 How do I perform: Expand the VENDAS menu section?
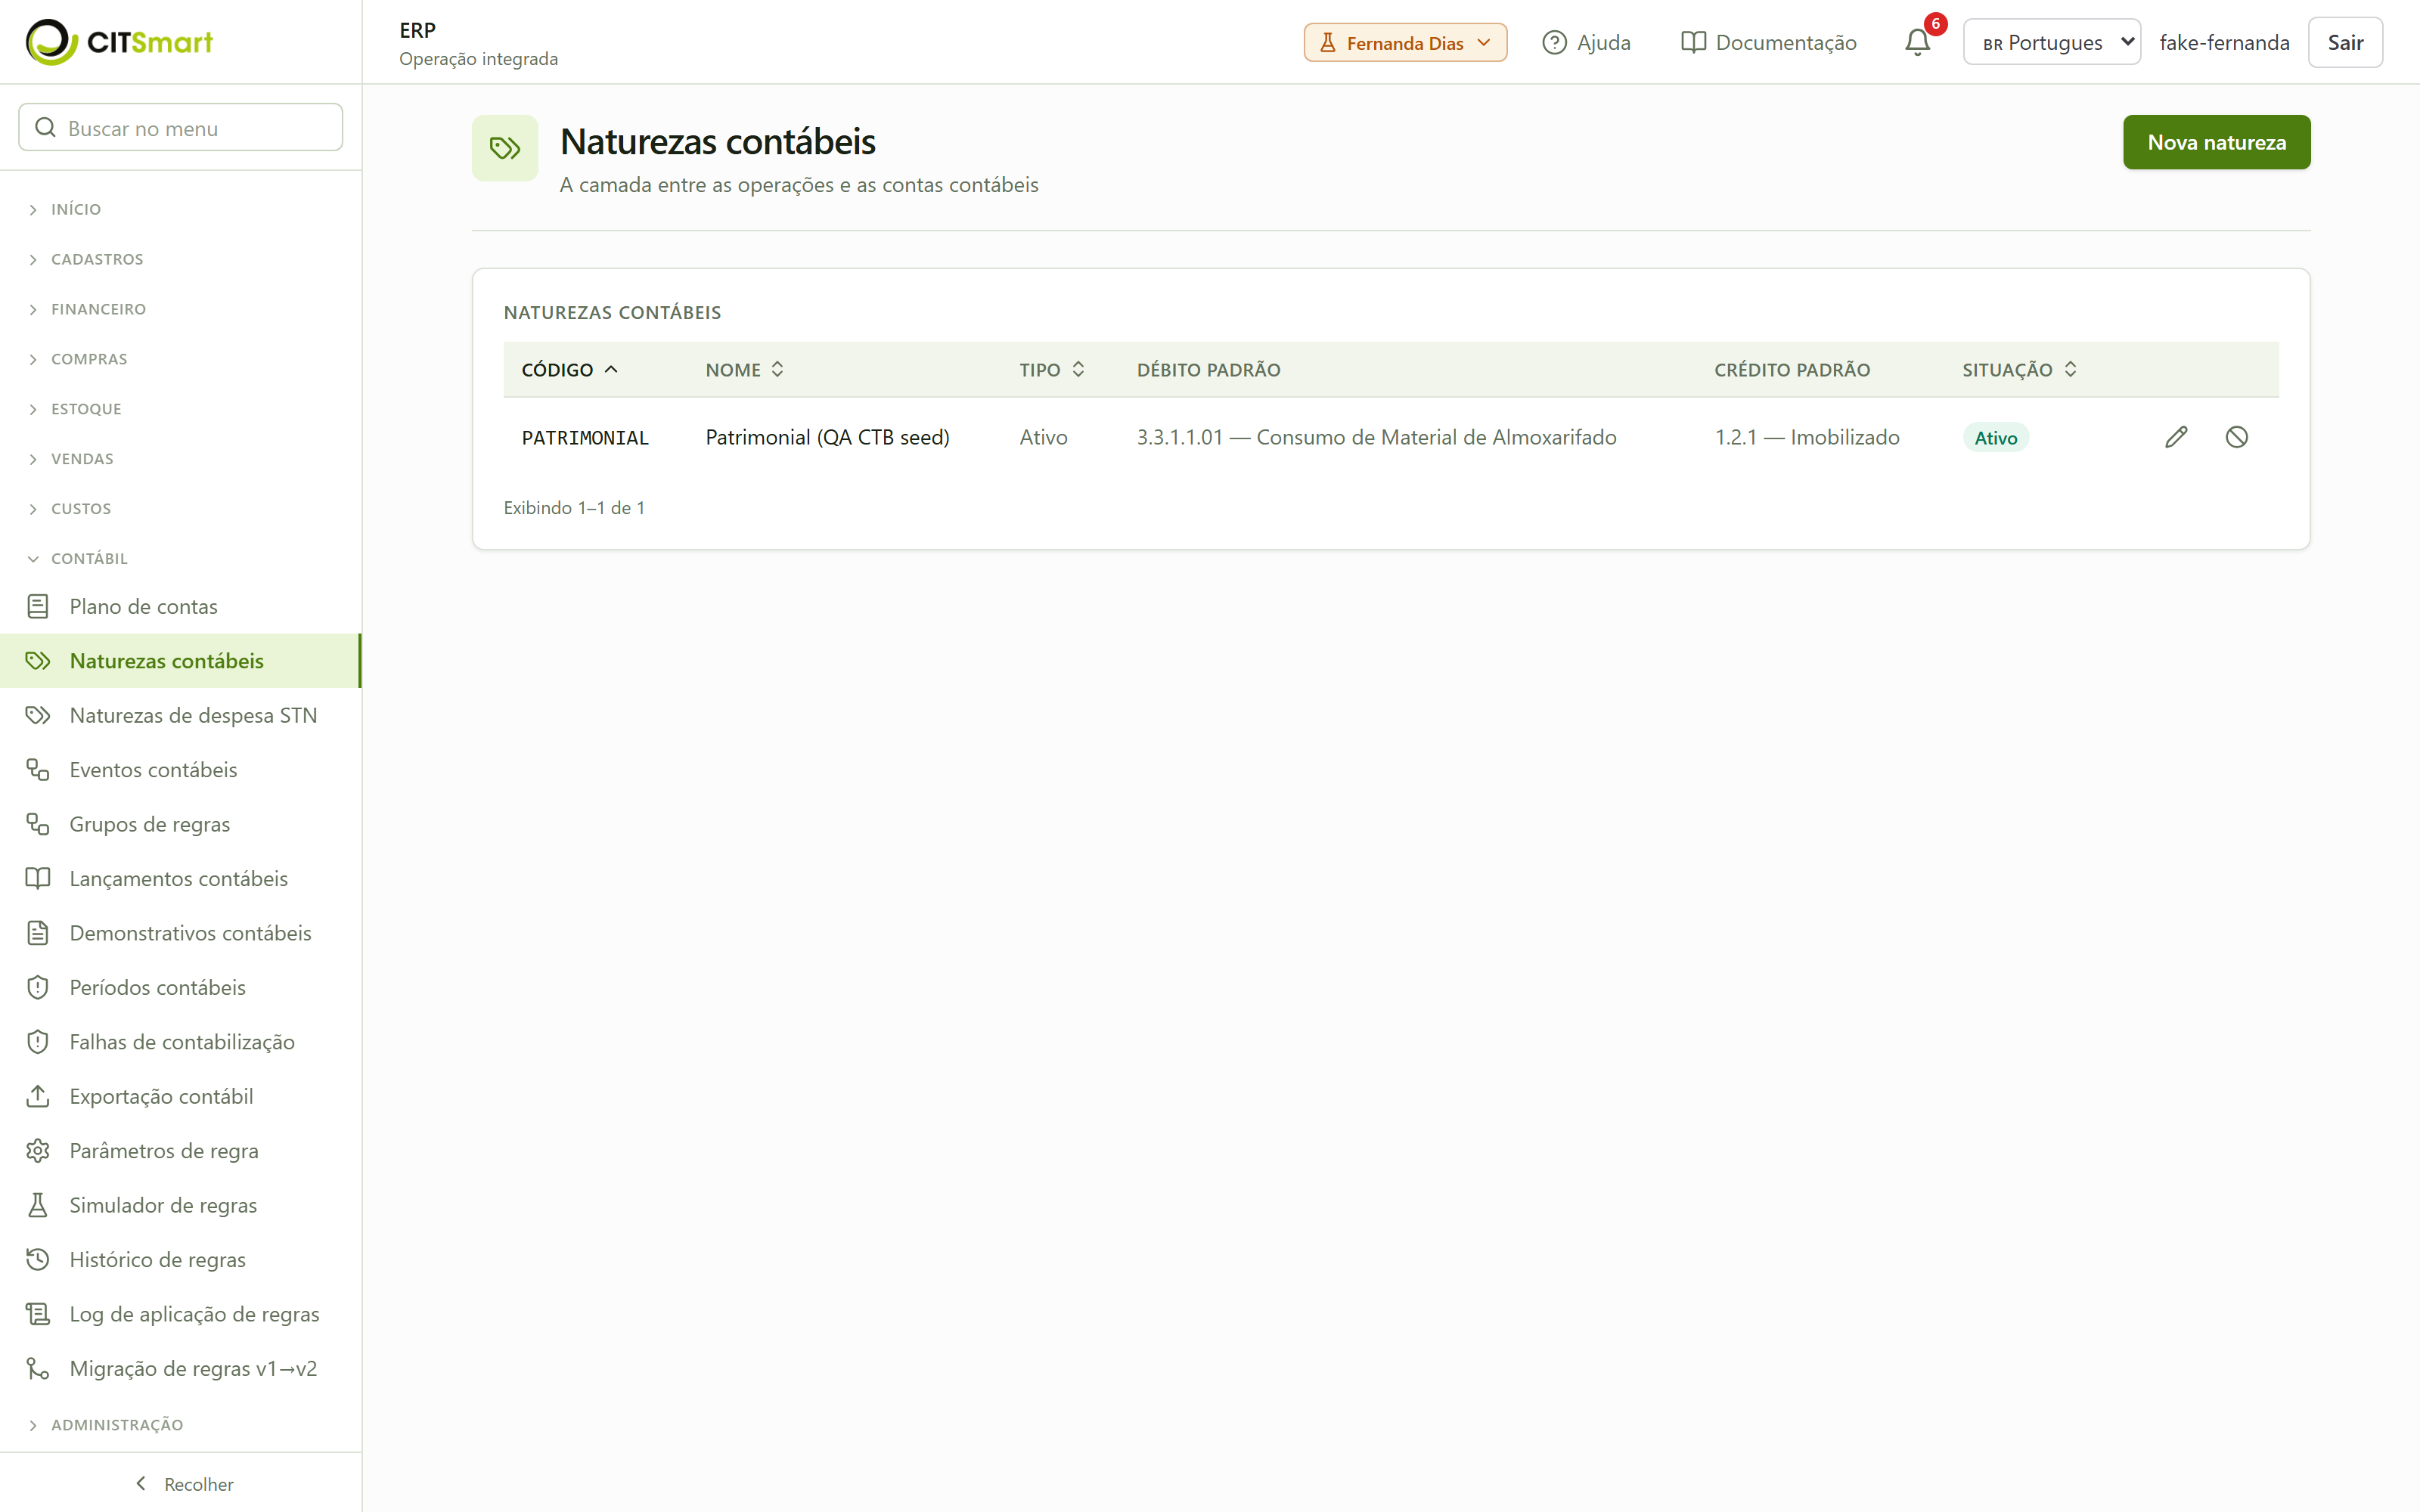(x=181, y=458)
